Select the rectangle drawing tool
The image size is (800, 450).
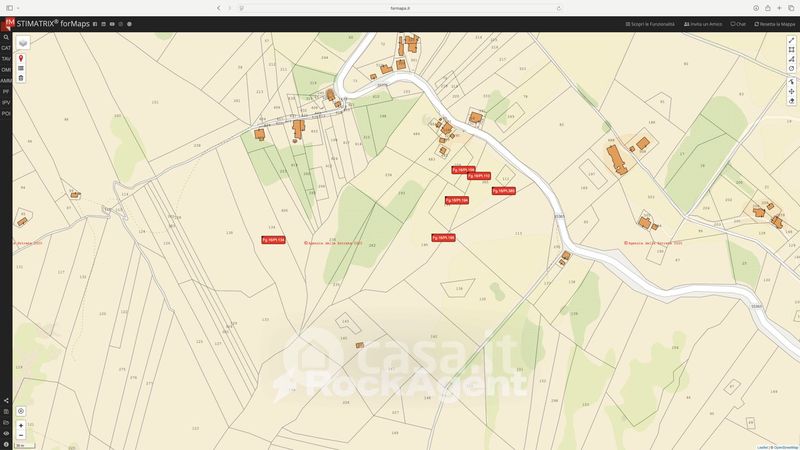pos(791,50)
